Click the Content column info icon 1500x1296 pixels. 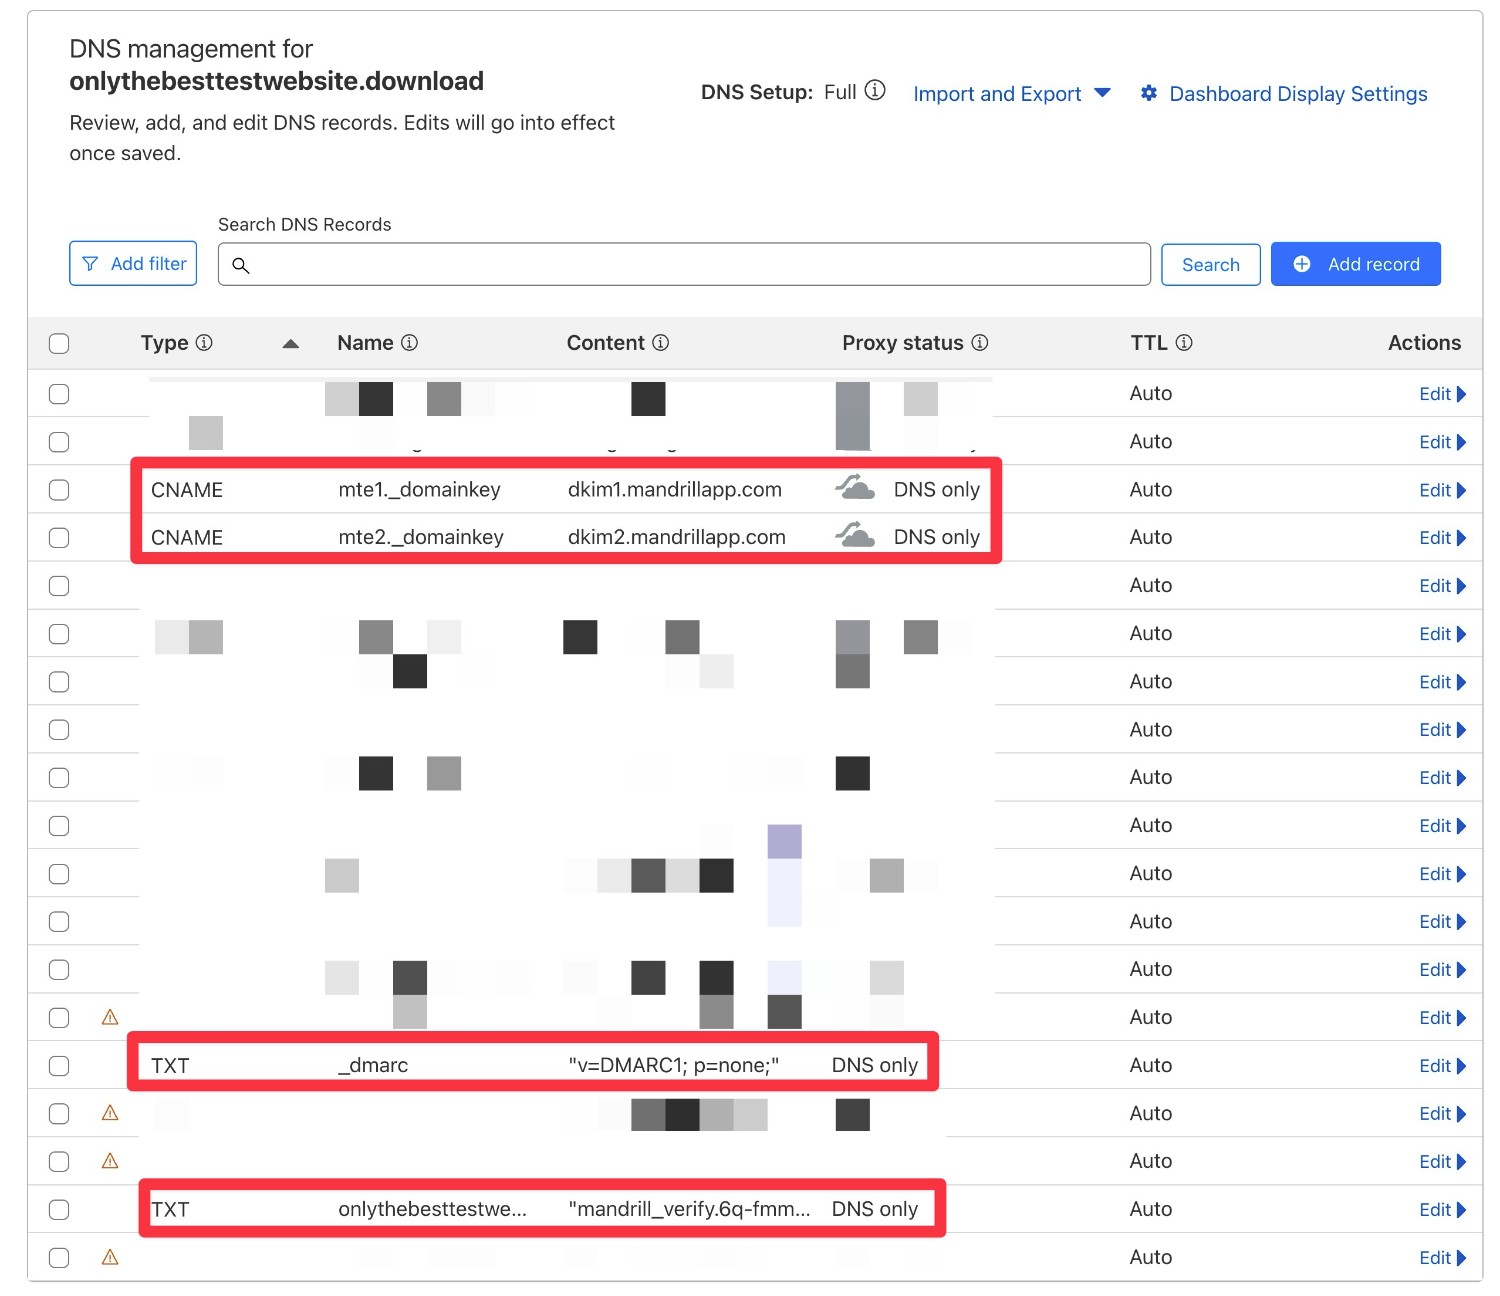(x=661, y=343)
